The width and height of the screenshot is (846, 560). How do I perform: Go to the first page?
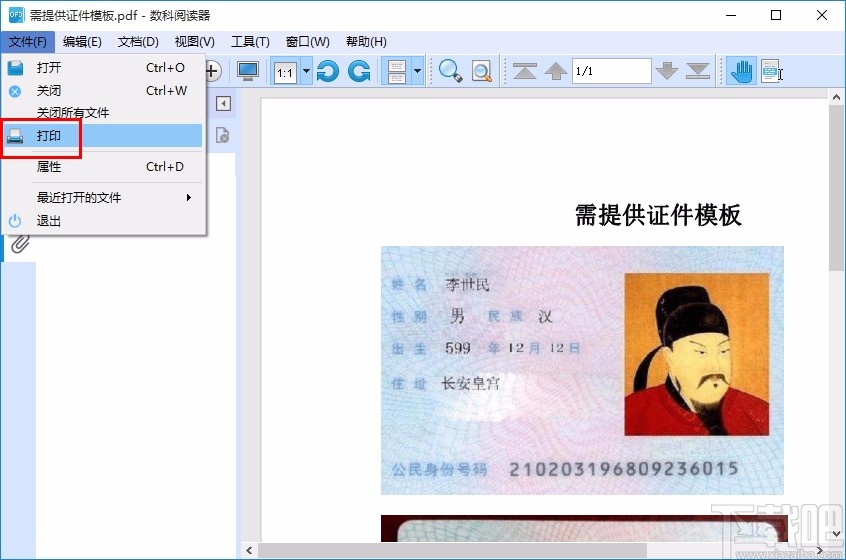[x=525, y=71]
